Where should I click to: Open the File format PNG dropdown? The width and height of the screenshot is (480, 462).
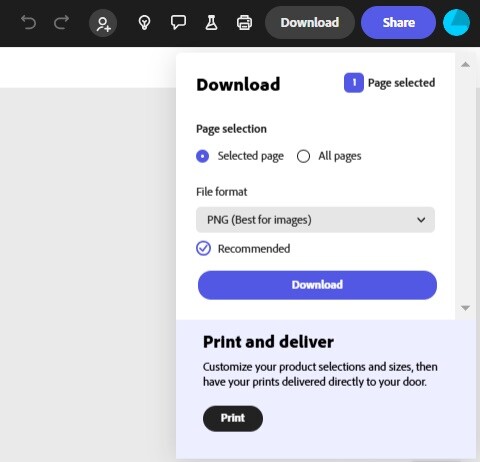click(x=315, y=220)
